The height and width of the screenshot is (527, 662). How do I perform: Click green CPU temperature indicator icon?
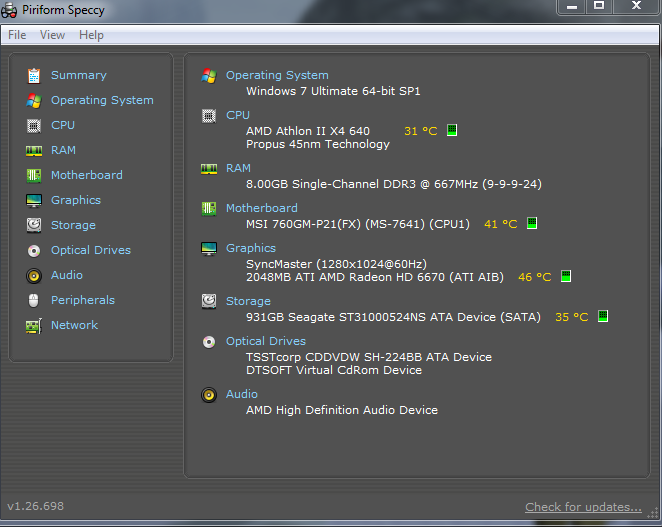[452, 130]
